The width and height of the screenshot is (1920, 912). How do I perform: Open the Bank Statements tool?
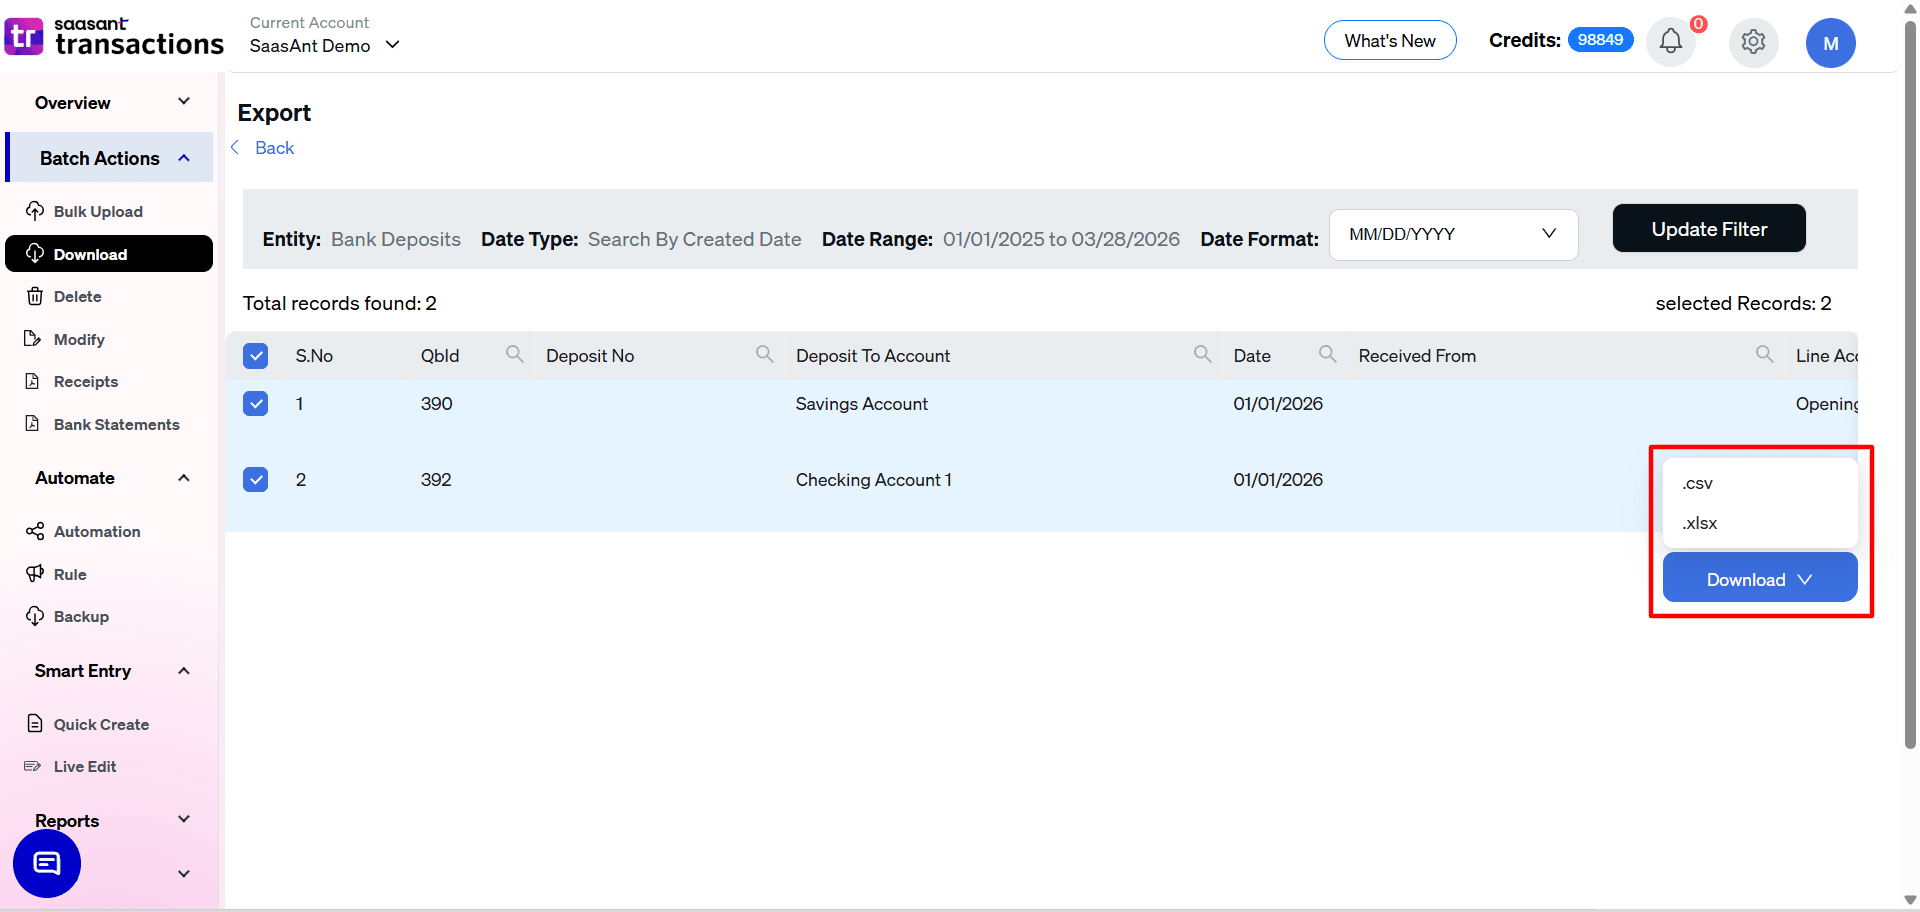116,424
